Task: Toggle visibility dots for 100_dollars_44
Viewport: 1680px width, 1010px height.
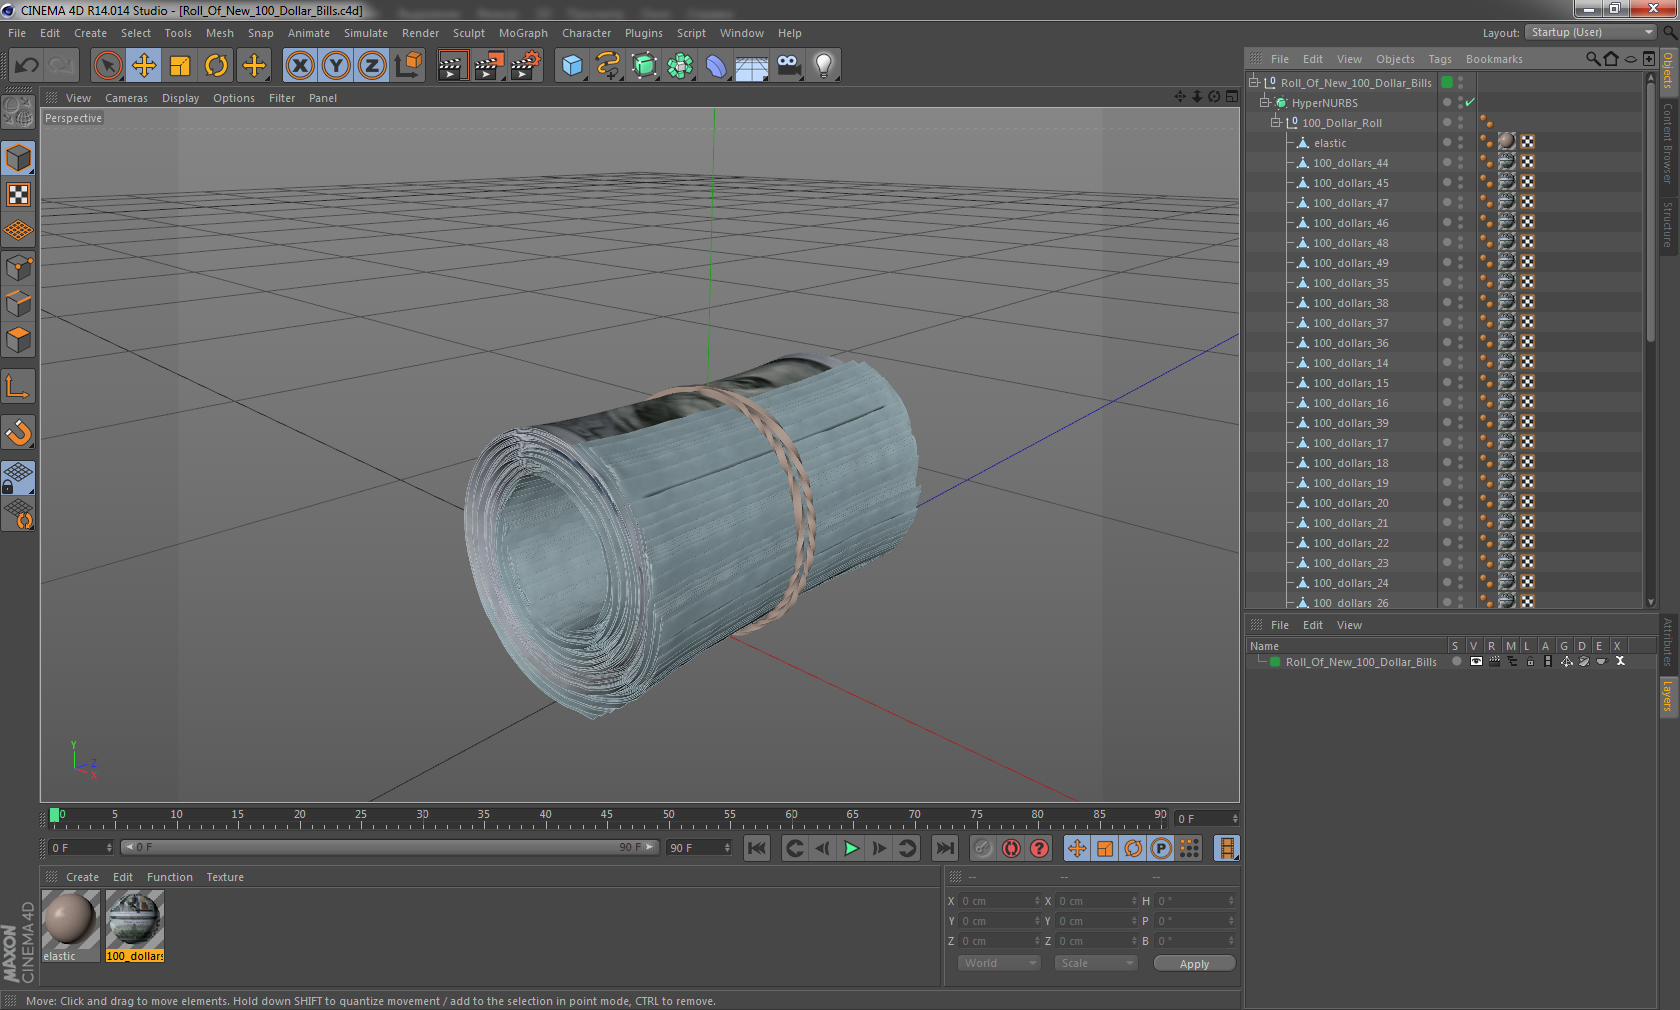Action: [1460, 162]
